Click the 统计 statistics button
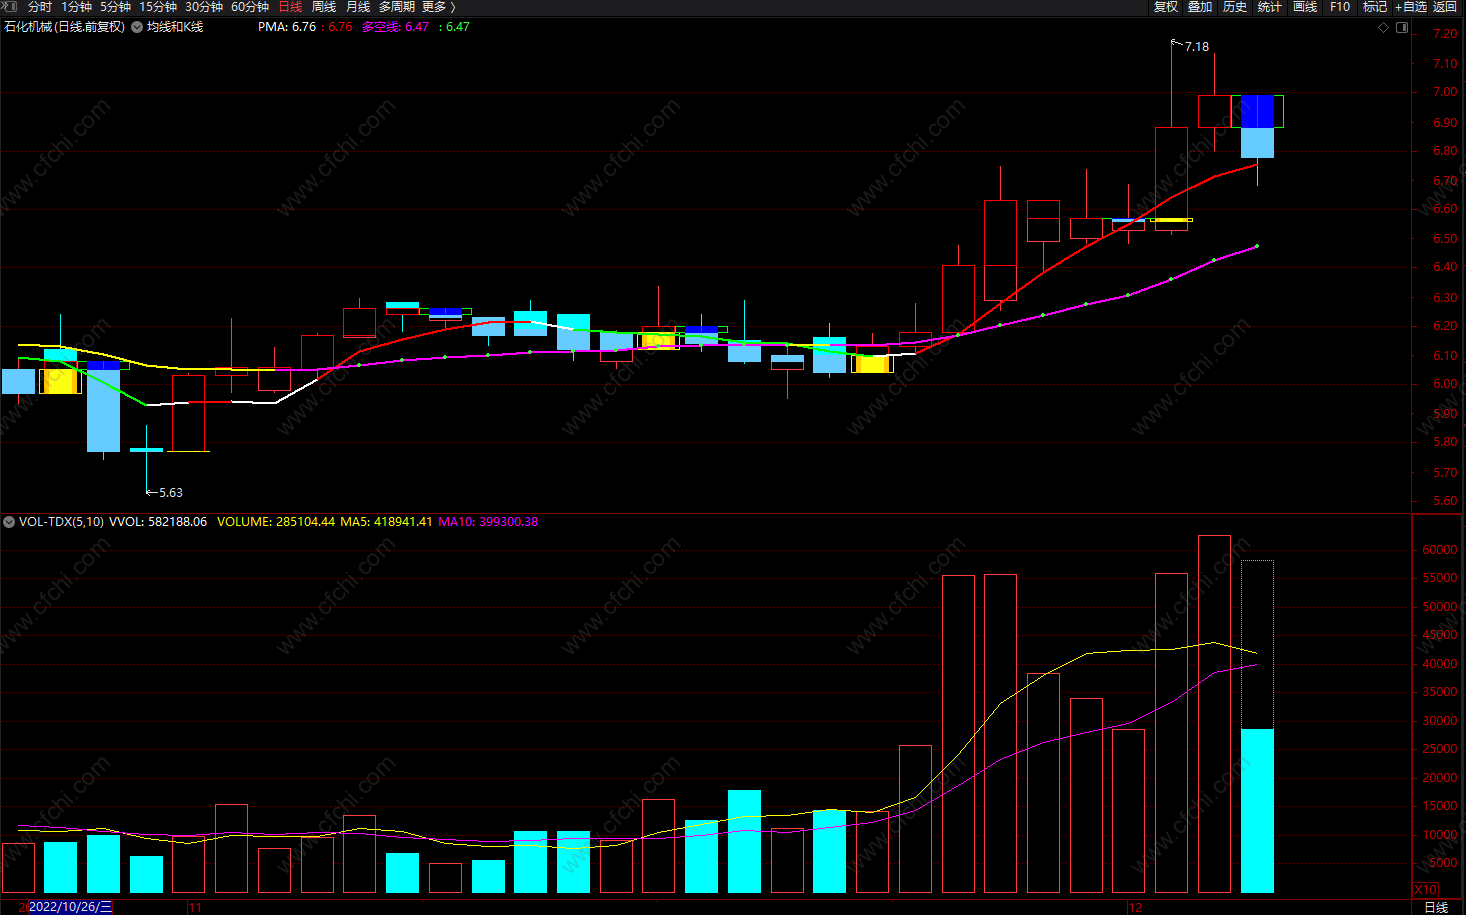The width and height of the screenshot is (1466, 915). coord(1270,7)
